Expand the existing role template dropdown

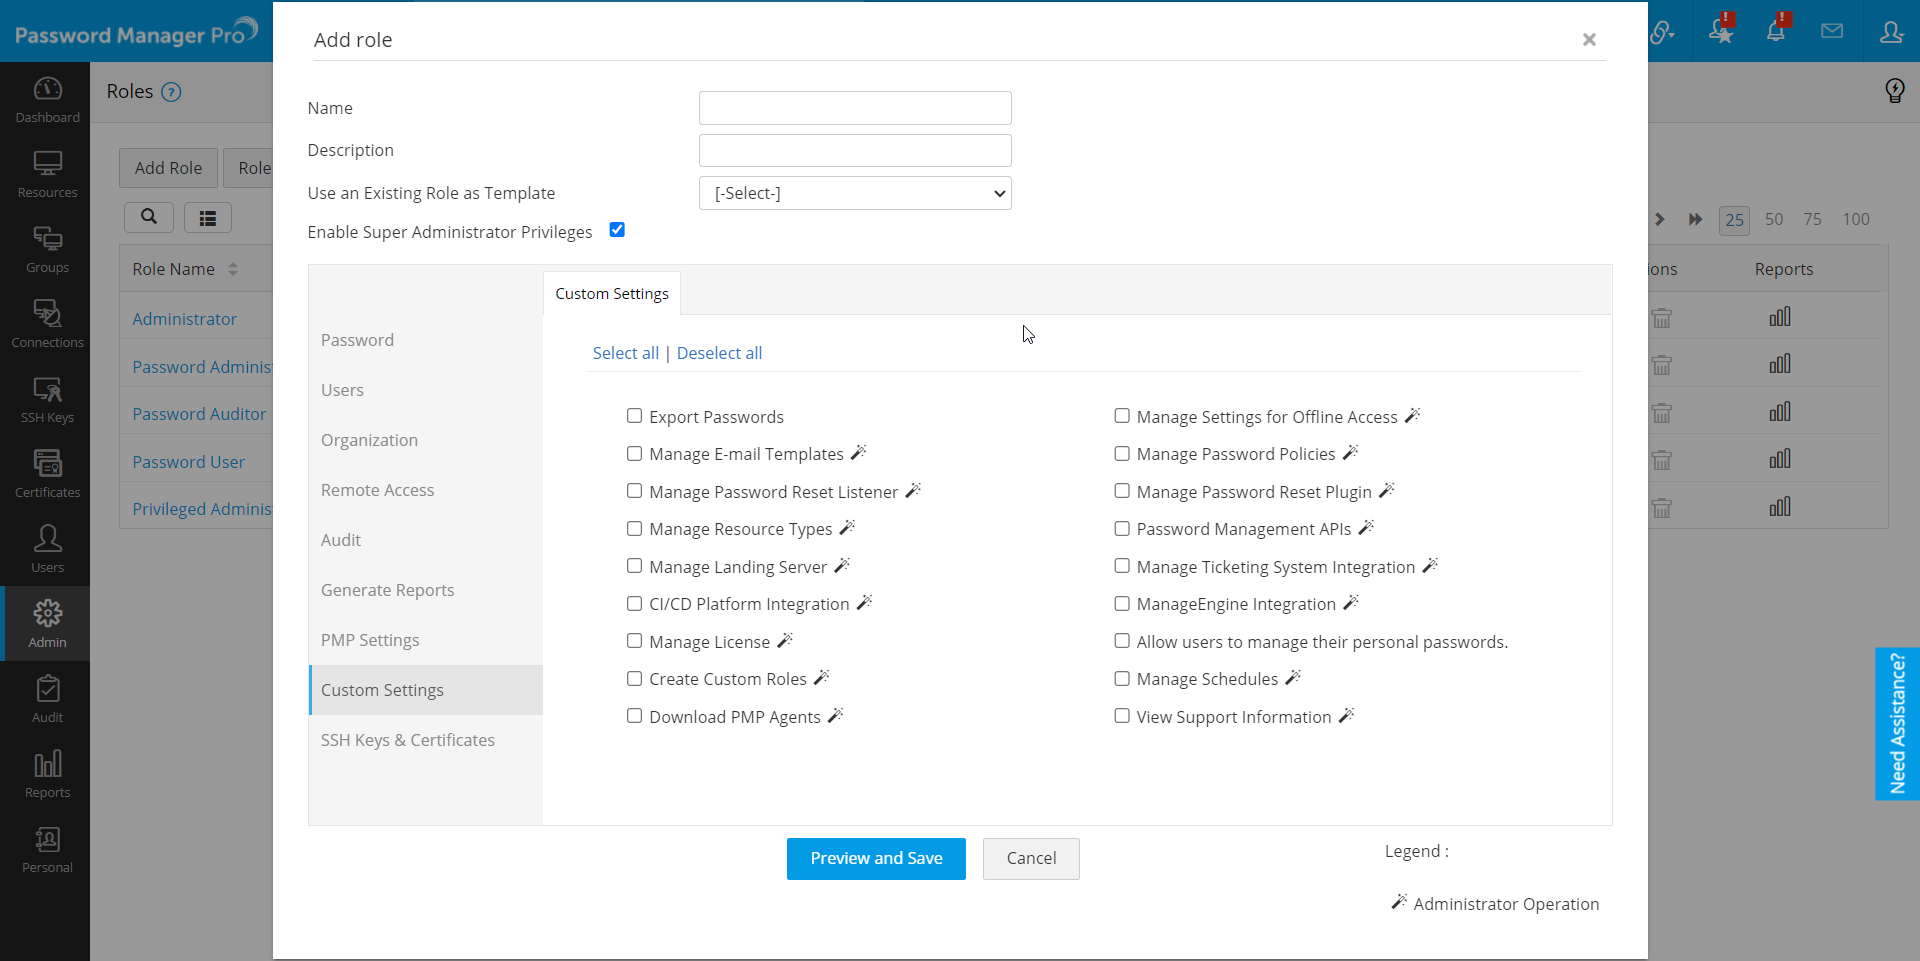[x=855, y=193]
